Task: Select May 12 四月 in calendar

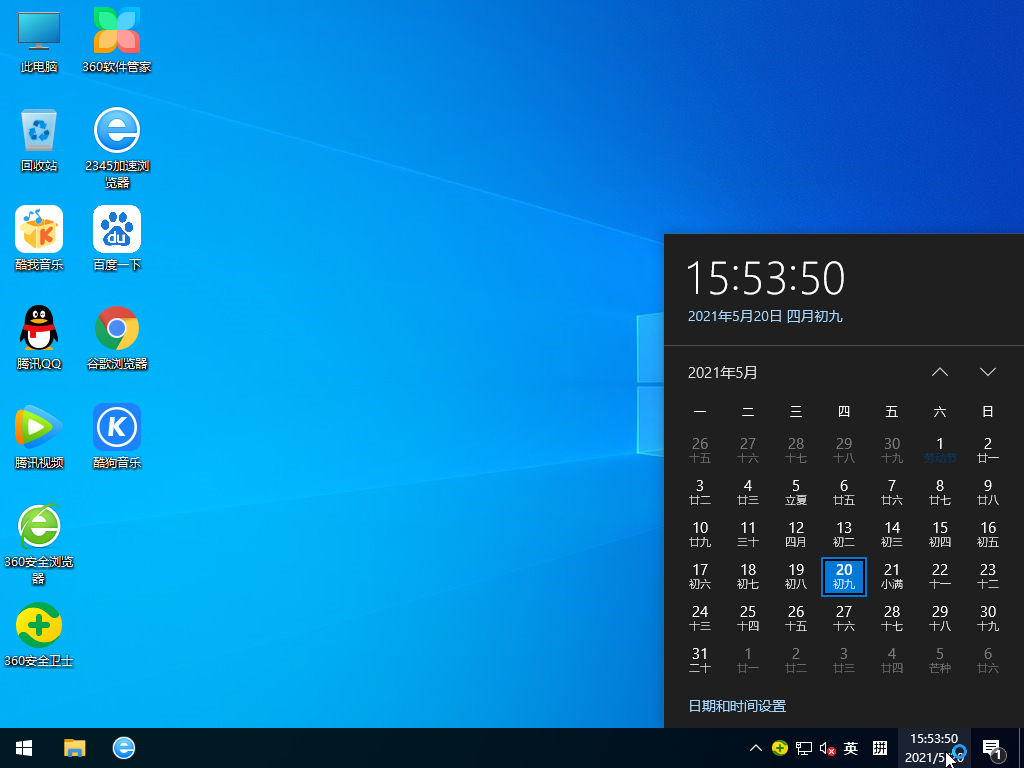Action: click(x=795, y=534)
